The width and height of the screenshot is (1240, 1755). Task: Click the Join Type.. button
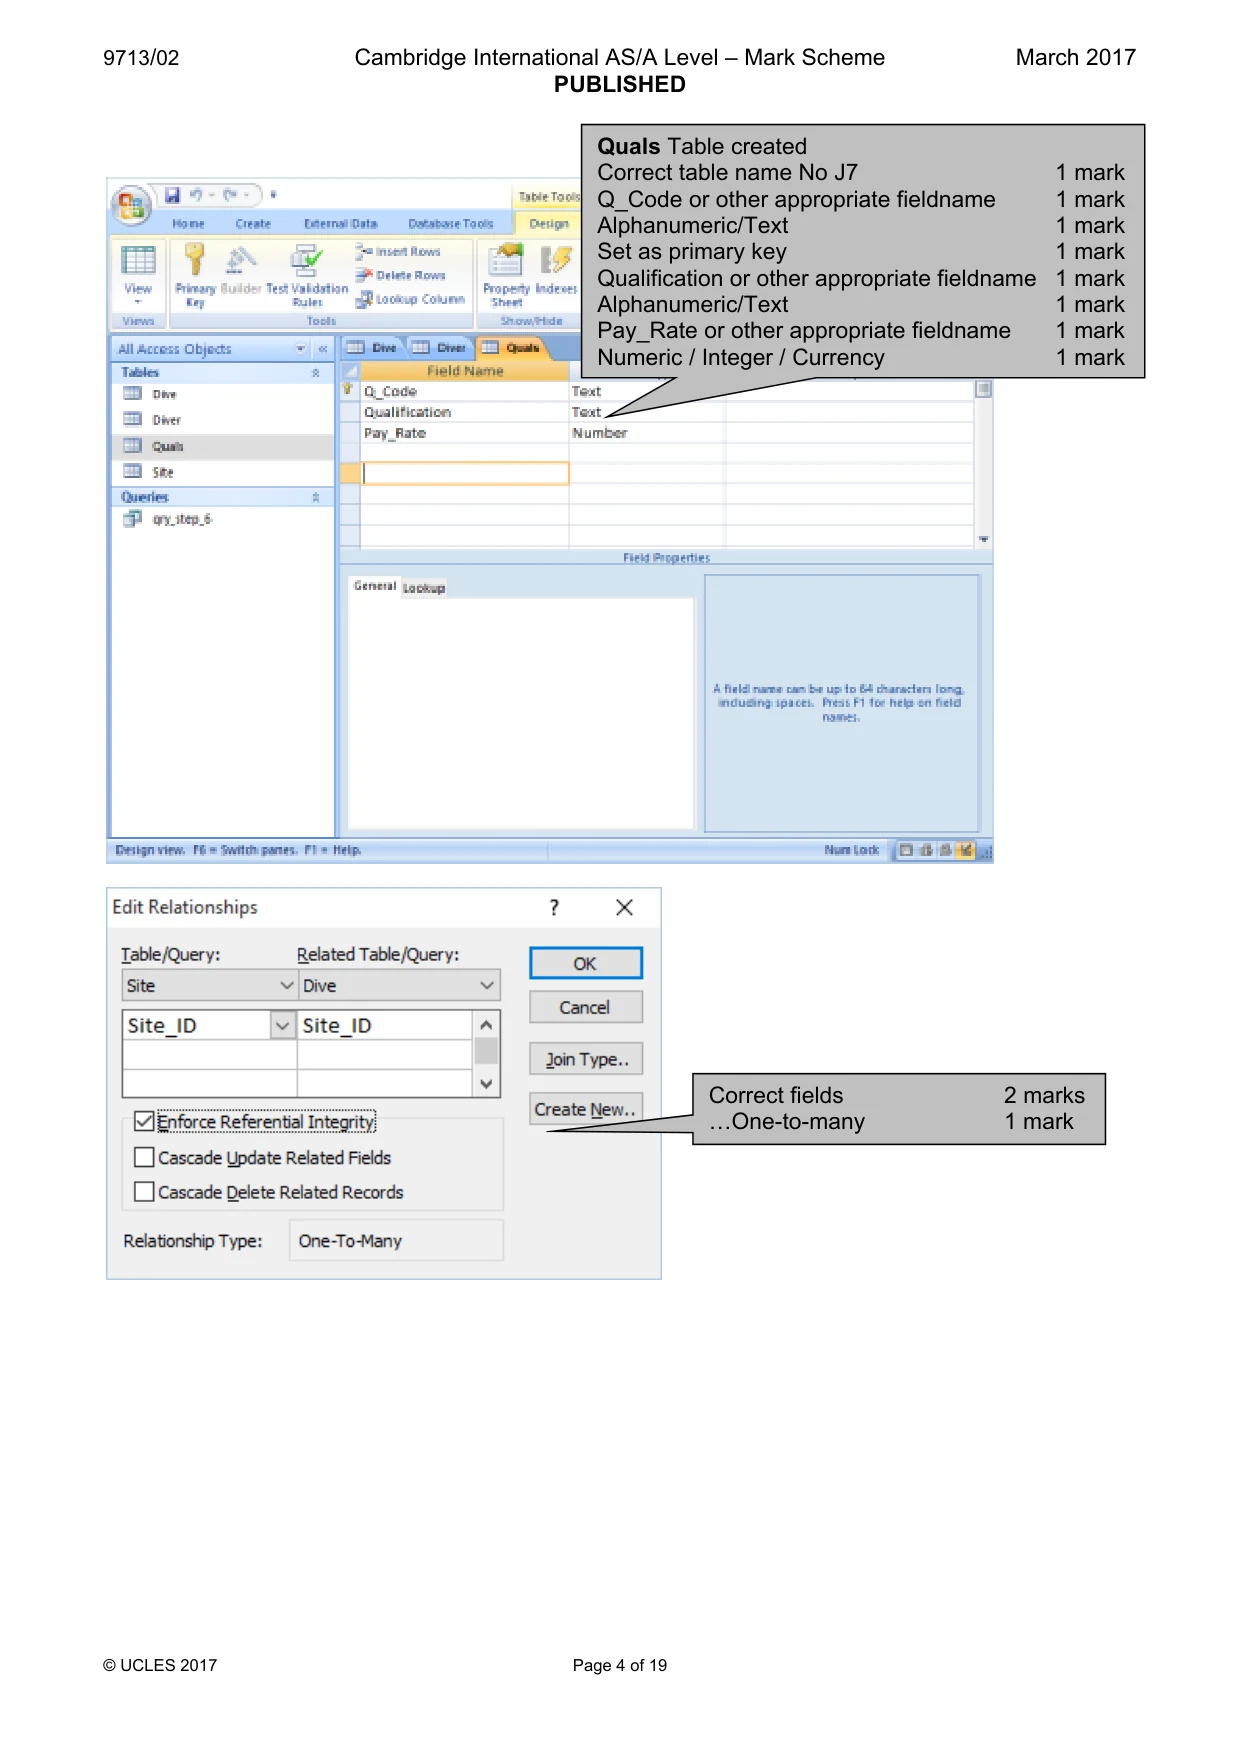tap(585, 1059)
